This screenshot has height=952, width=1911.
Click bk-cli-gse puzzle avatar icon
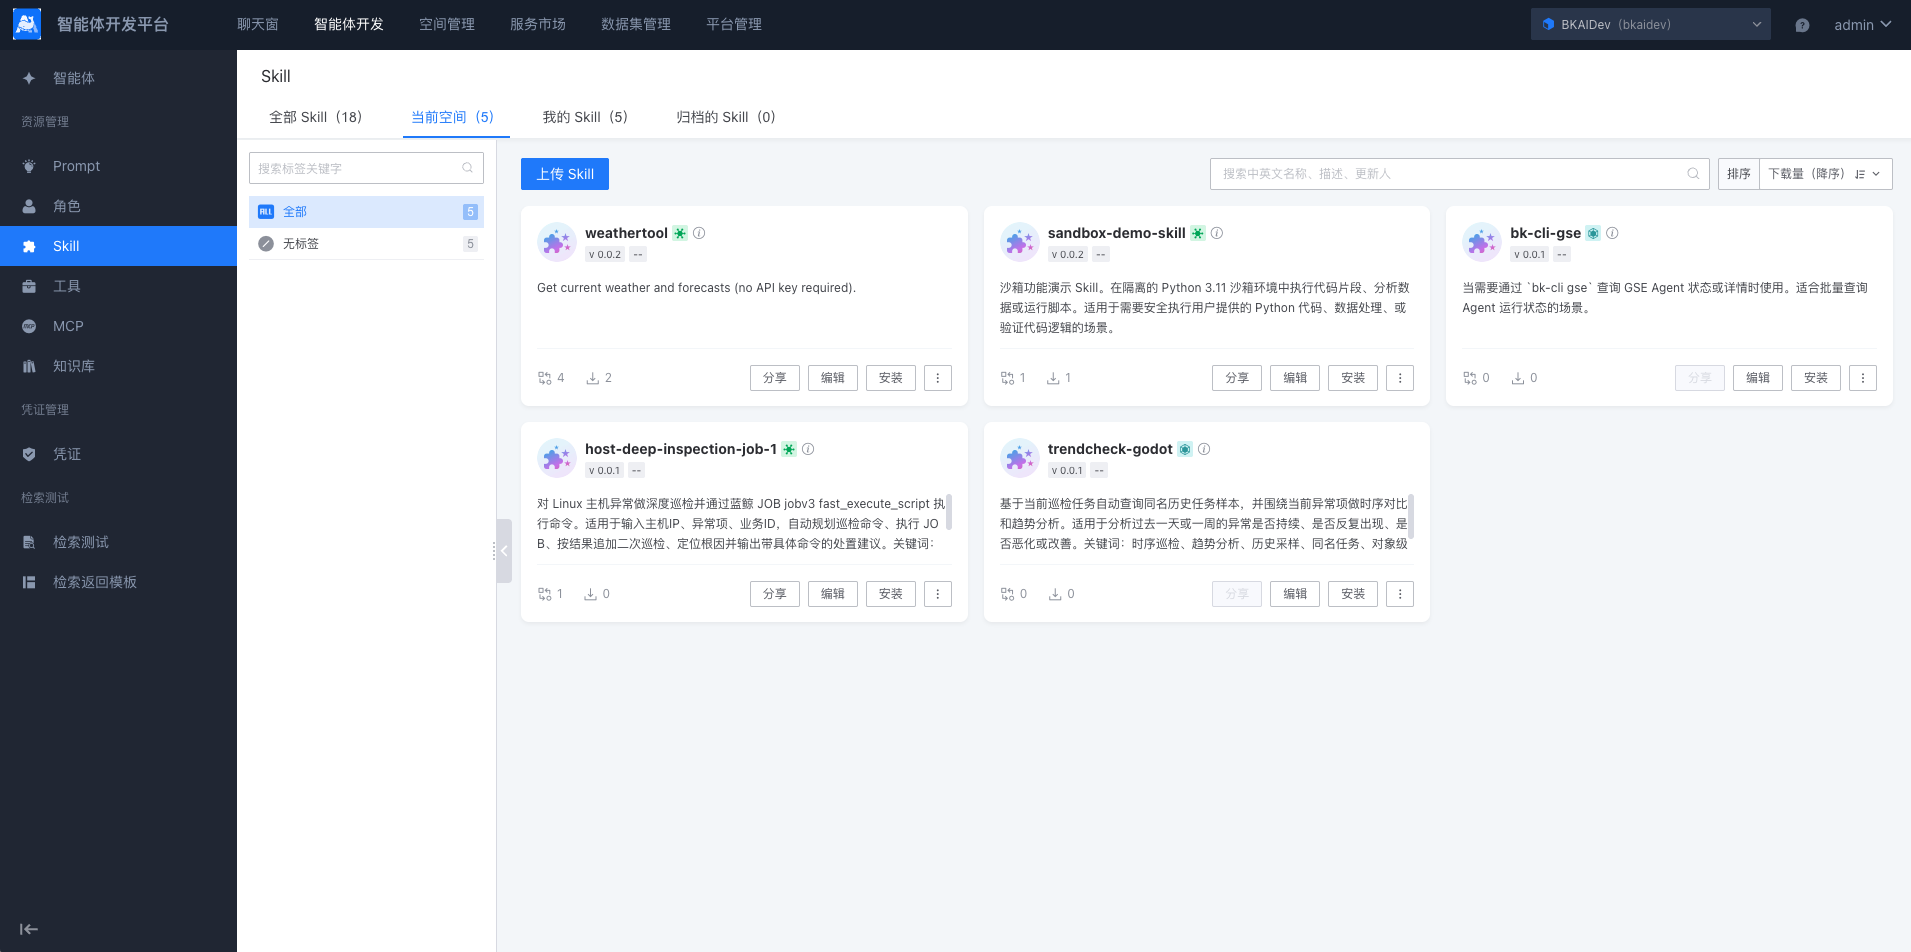[1482, 242]
